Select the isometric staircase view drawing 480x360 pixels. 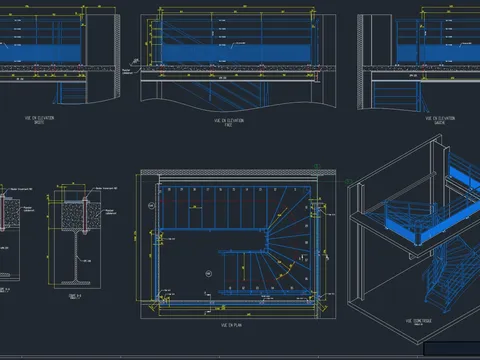click(x=414, y=238)
